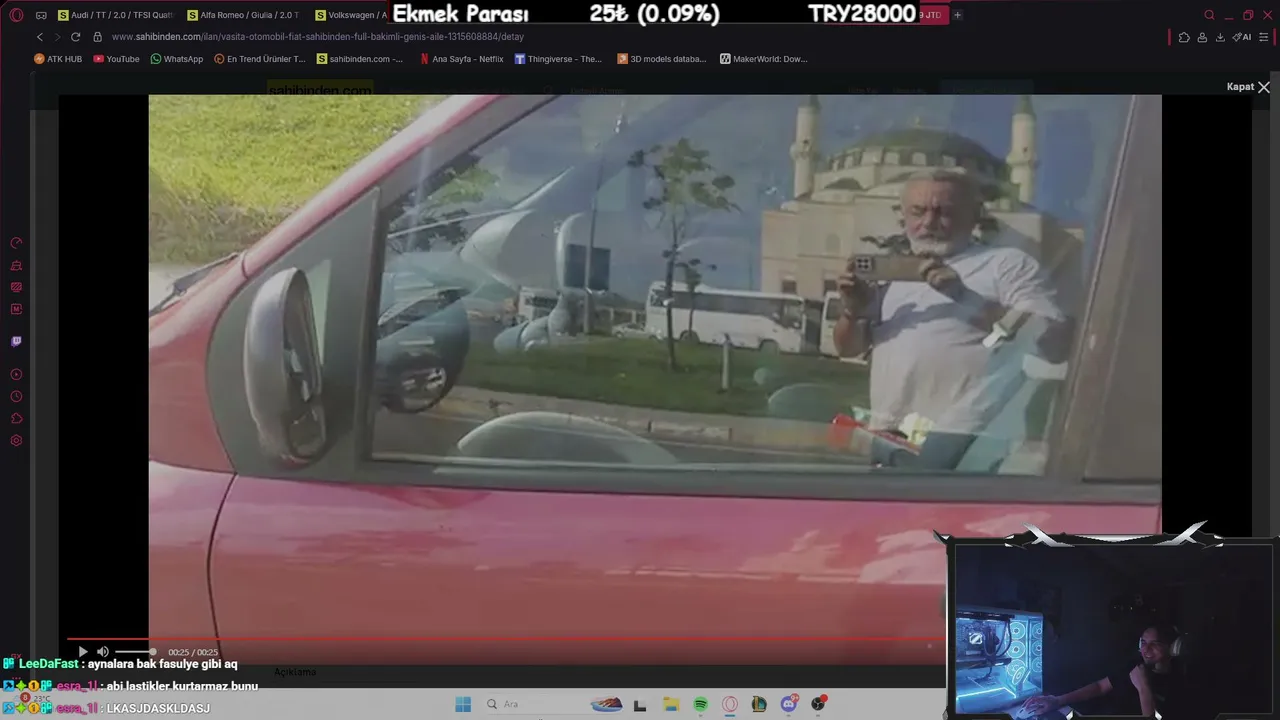Open the settings gear in the sidebar

tap(16, 441)
